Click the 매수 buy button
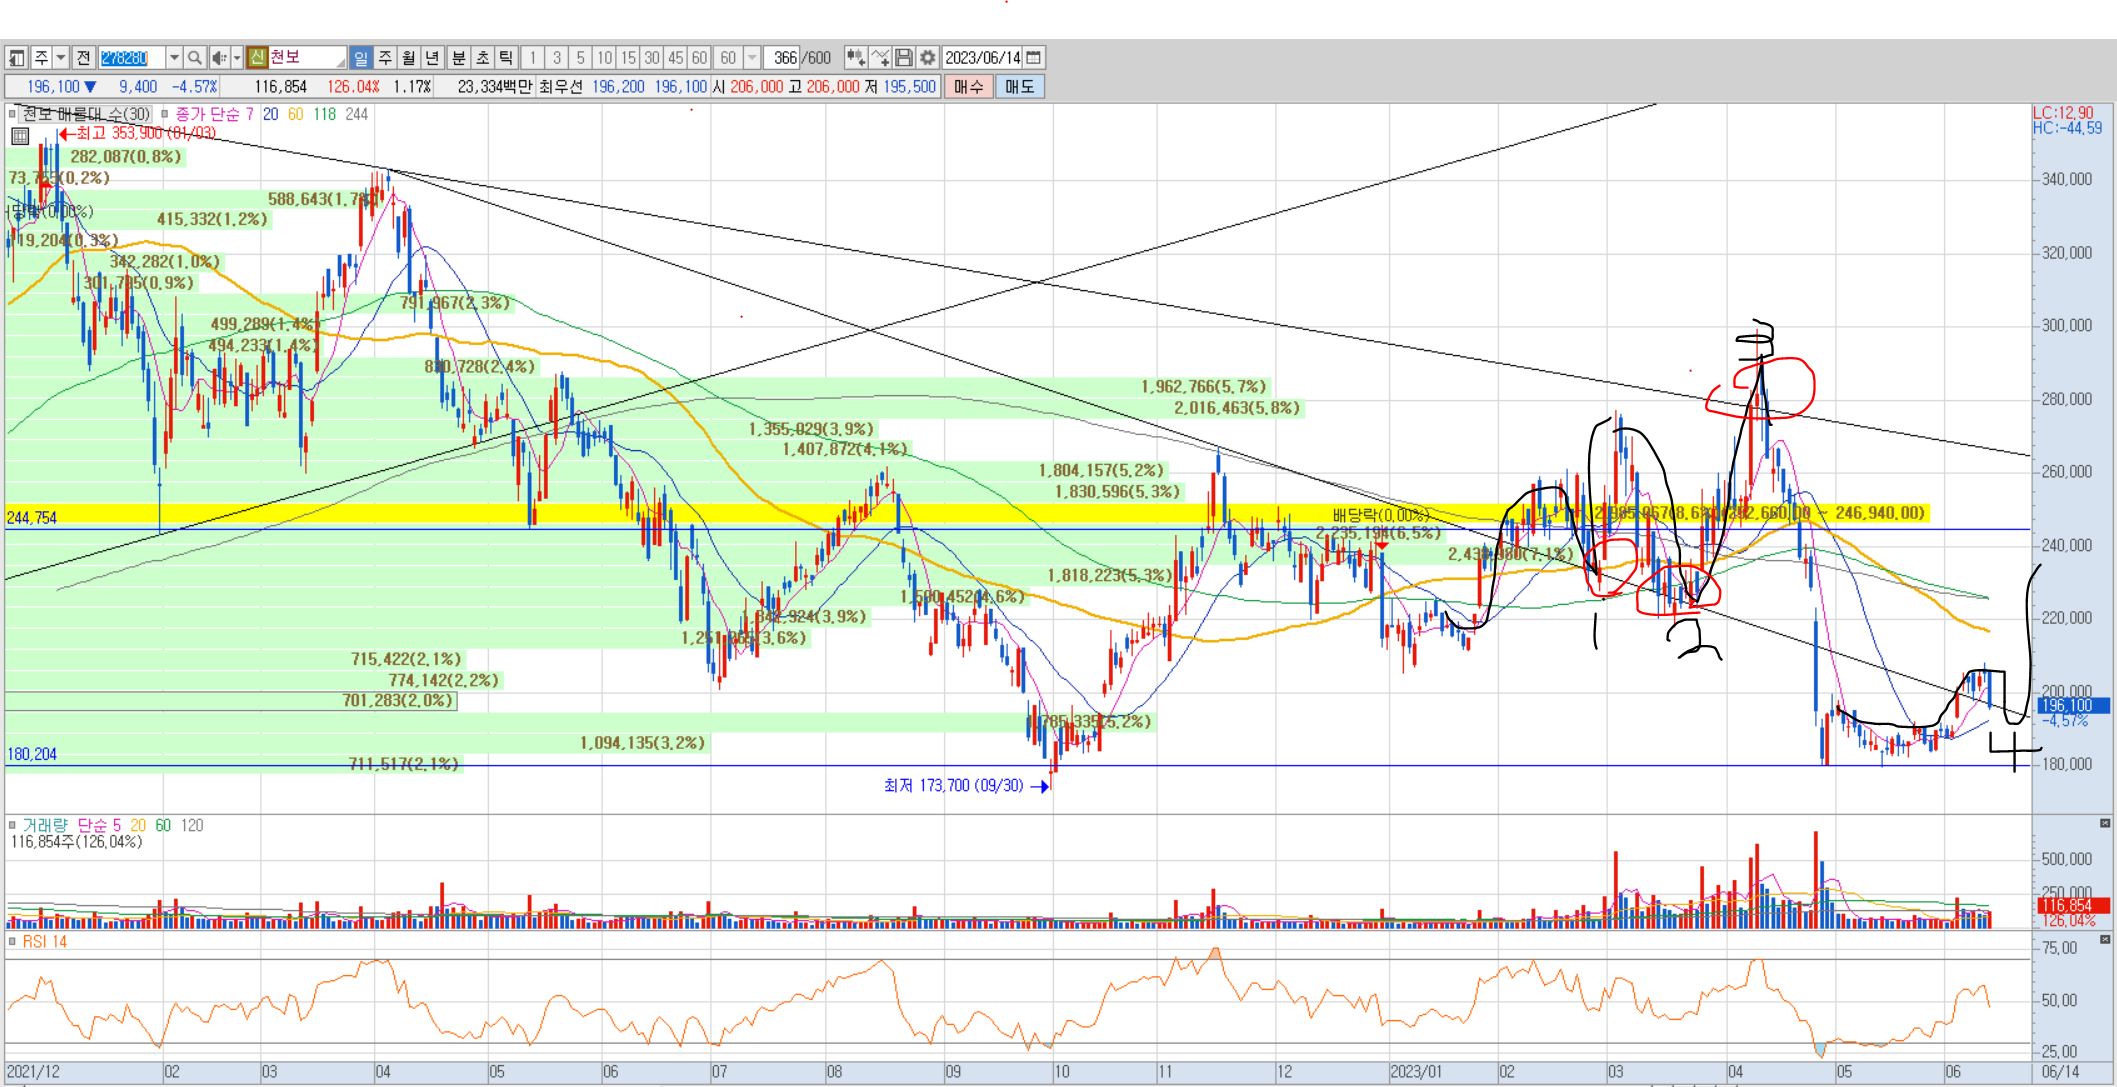The height and width of the screenshot is (1087, 2117). 968,87
